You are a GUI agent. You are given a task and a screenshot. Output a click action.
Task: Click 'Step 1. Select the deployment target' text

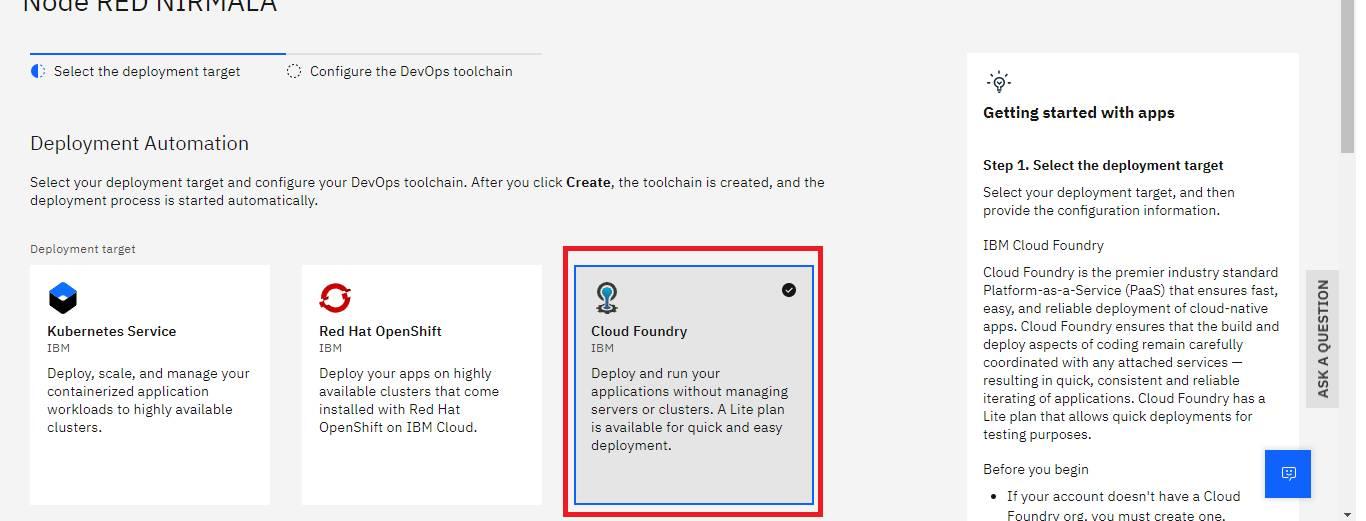[1103, 165]
